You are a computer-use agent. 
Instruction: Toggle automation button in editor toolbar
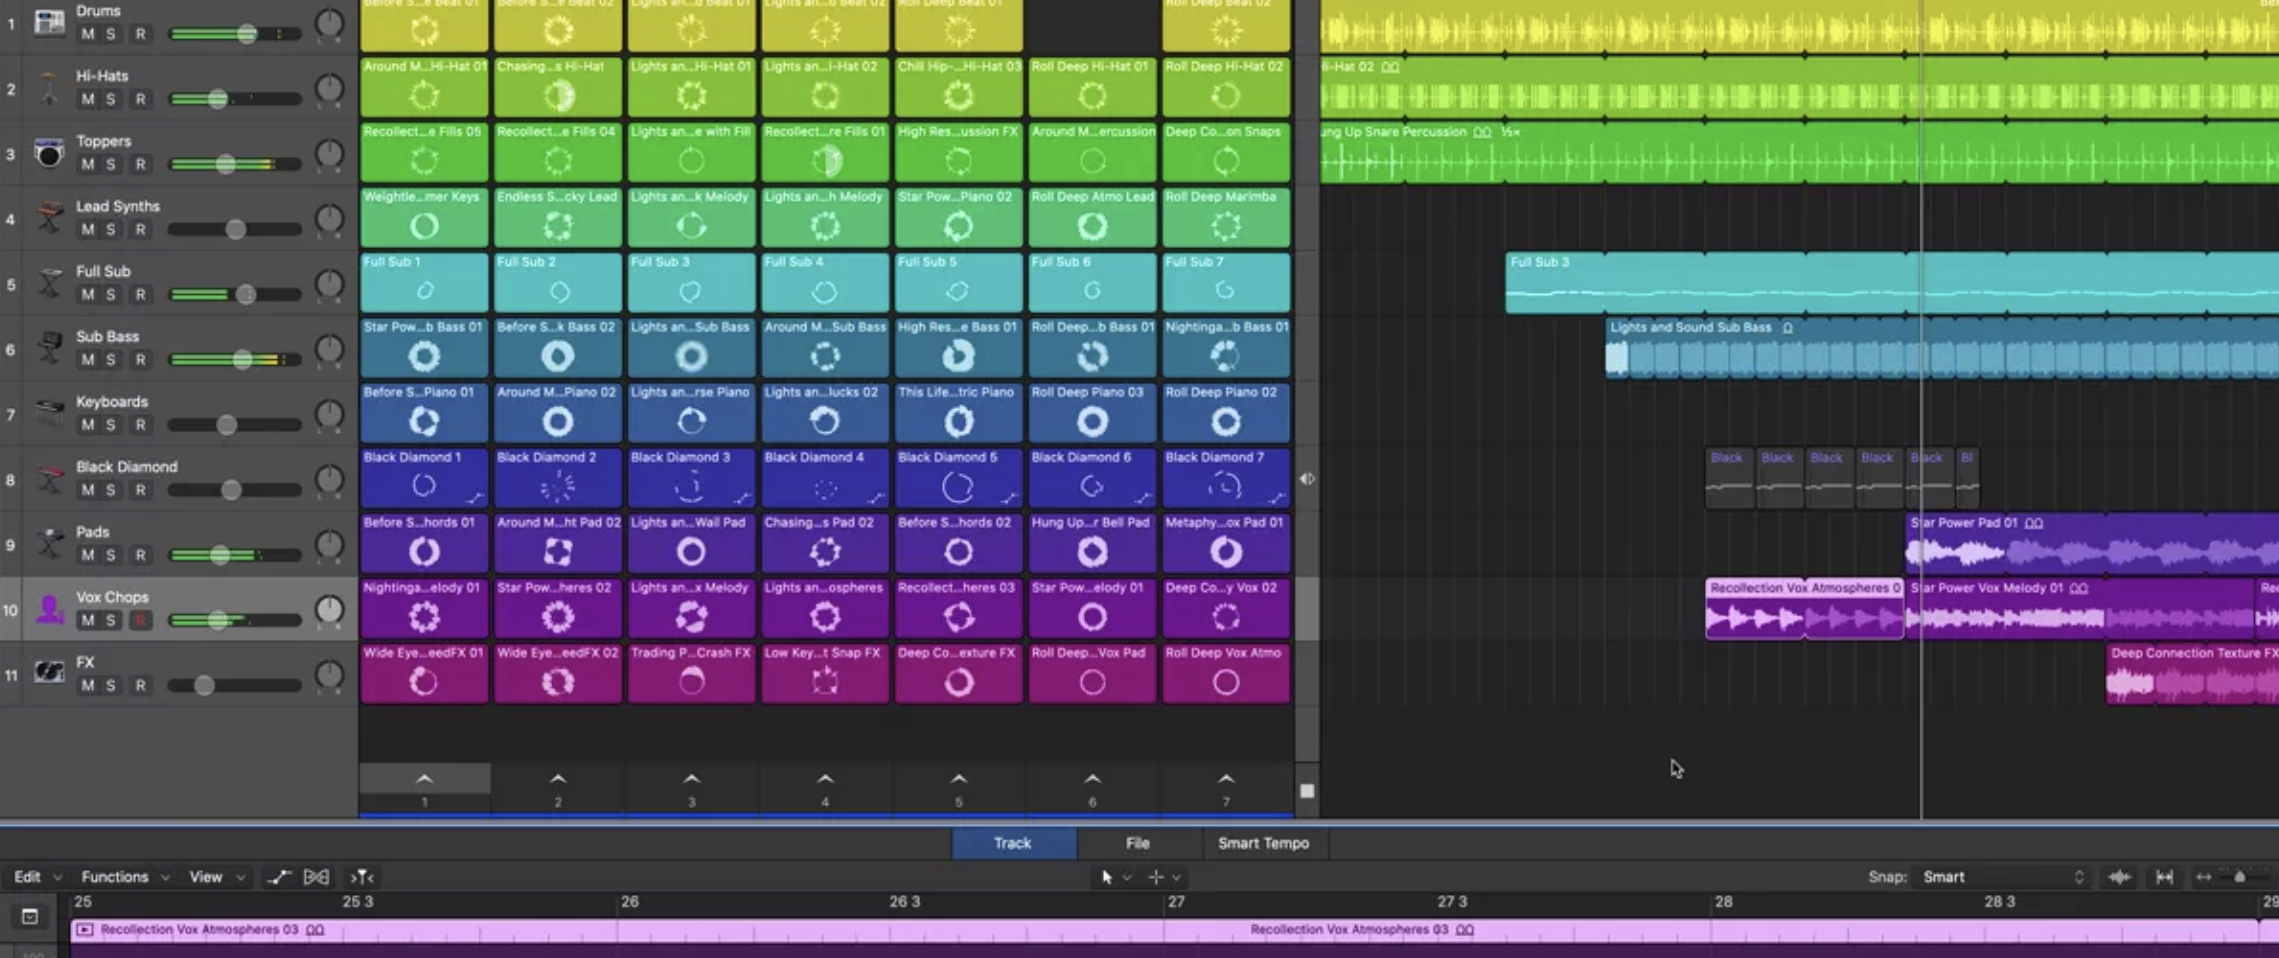278,877
